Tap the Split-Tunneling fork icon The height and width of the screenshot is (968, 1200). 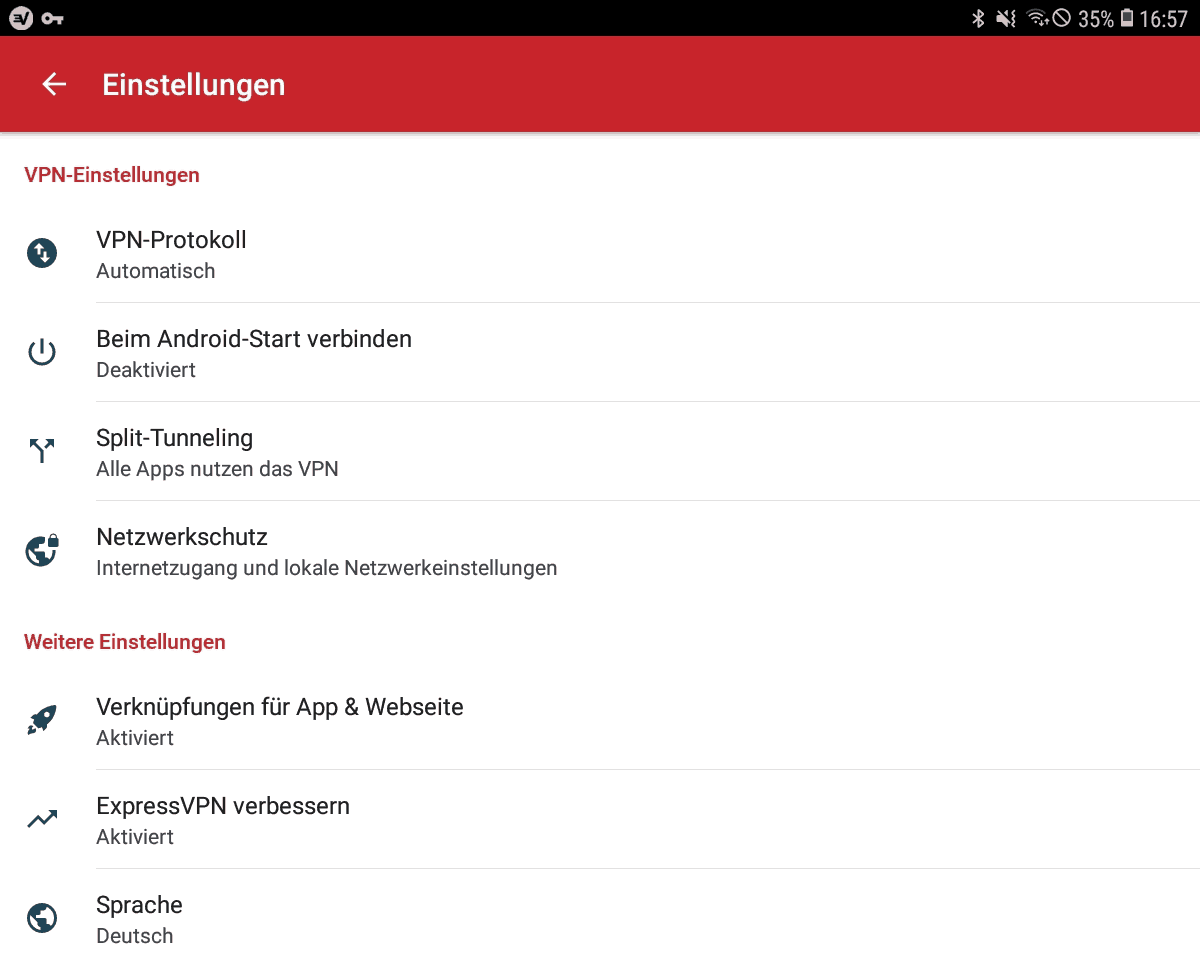[x=42, y=451]
